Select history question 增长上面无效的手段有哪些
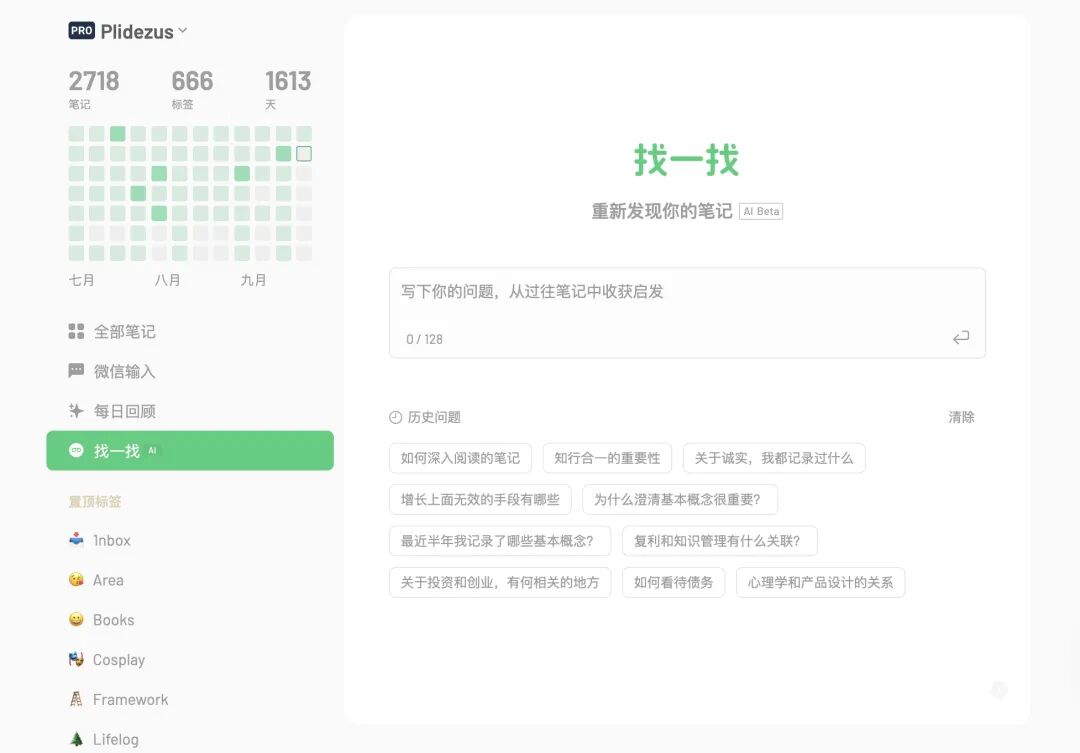The width and height of the screenshot is (1080, 753). click(x=480, y=499)
